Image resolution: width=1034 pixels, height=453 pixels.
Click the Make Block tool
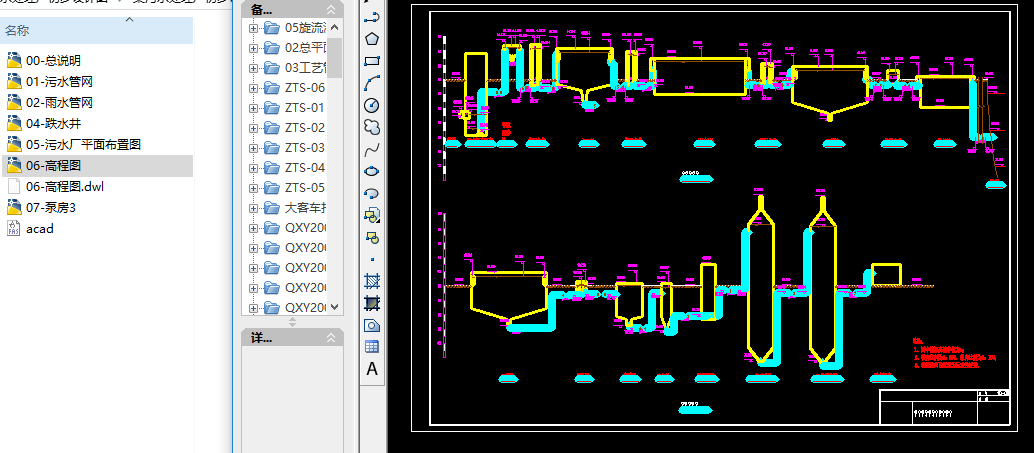point(372,237)
